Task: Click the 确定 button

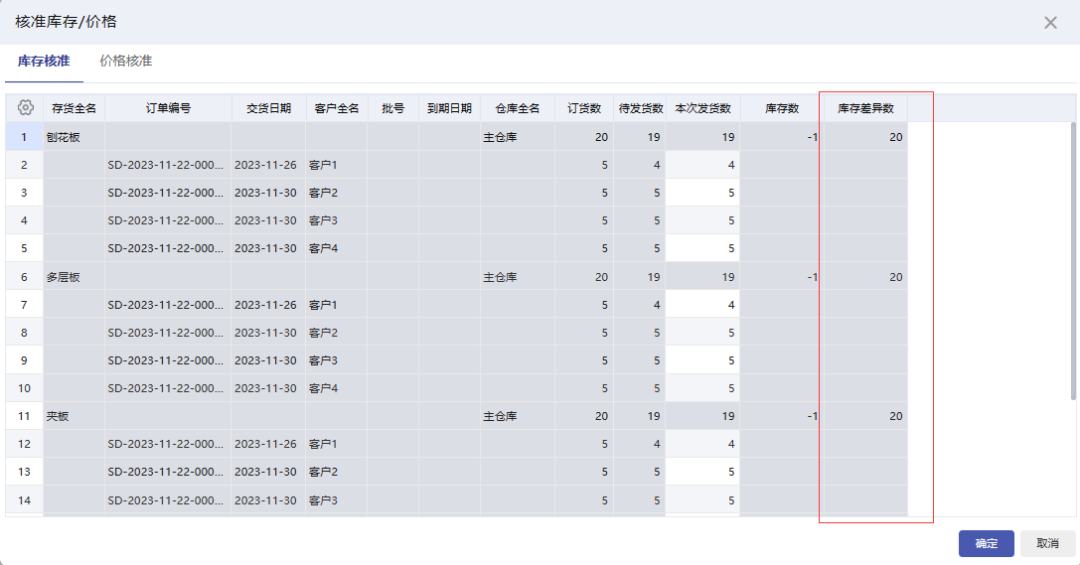Action: [x=986, y=543]
